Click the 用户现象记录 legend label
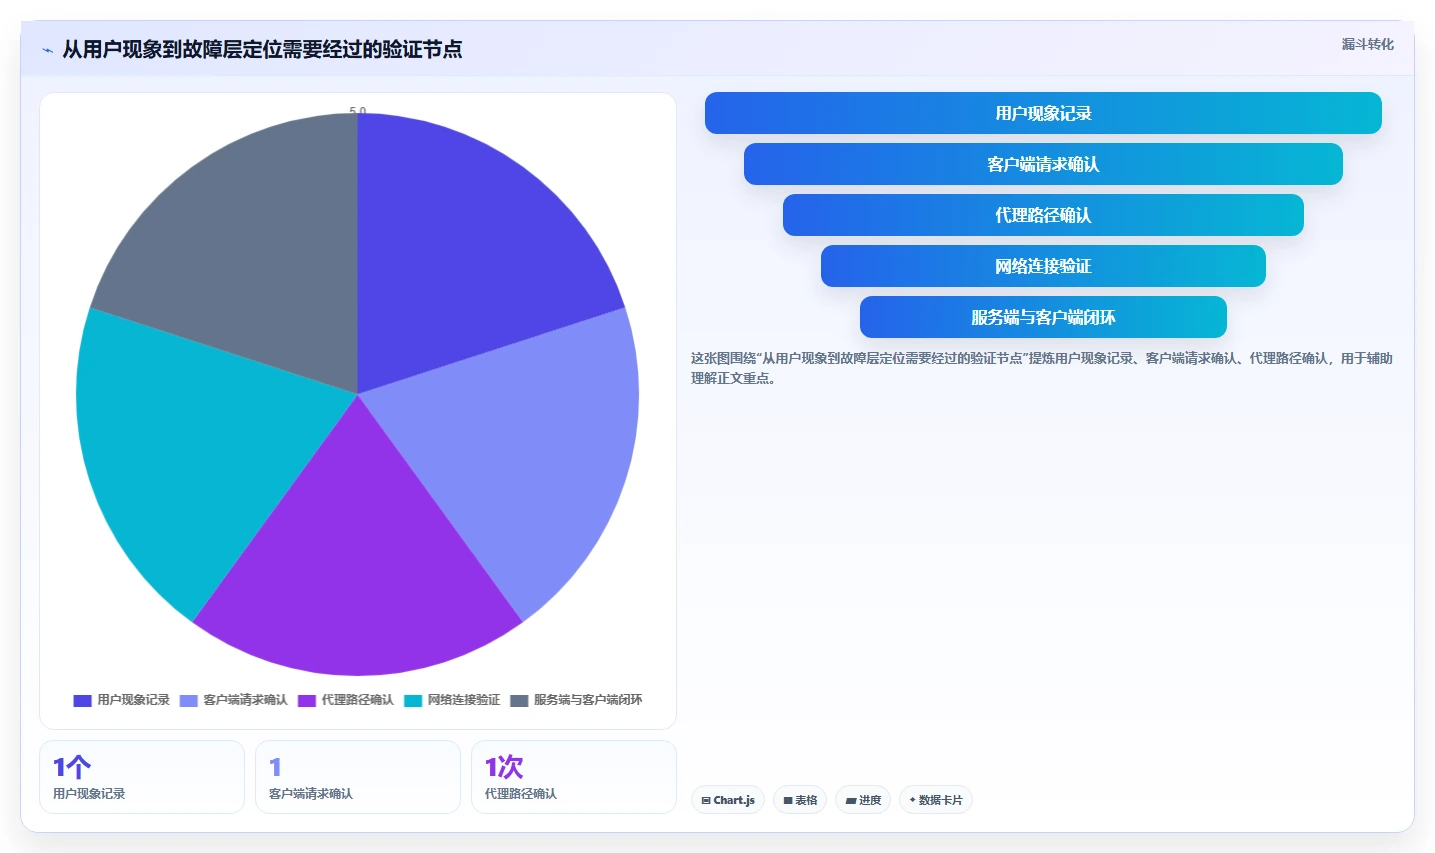Image resolution: width=1435 pixels, height=853 pixels. tap(133, 700)
